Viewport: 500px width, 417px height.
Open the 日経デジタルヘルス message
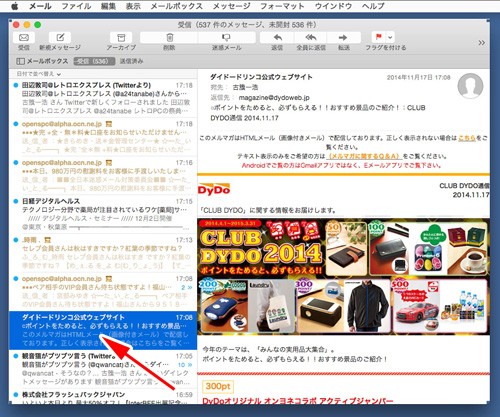tap(103, 214)
